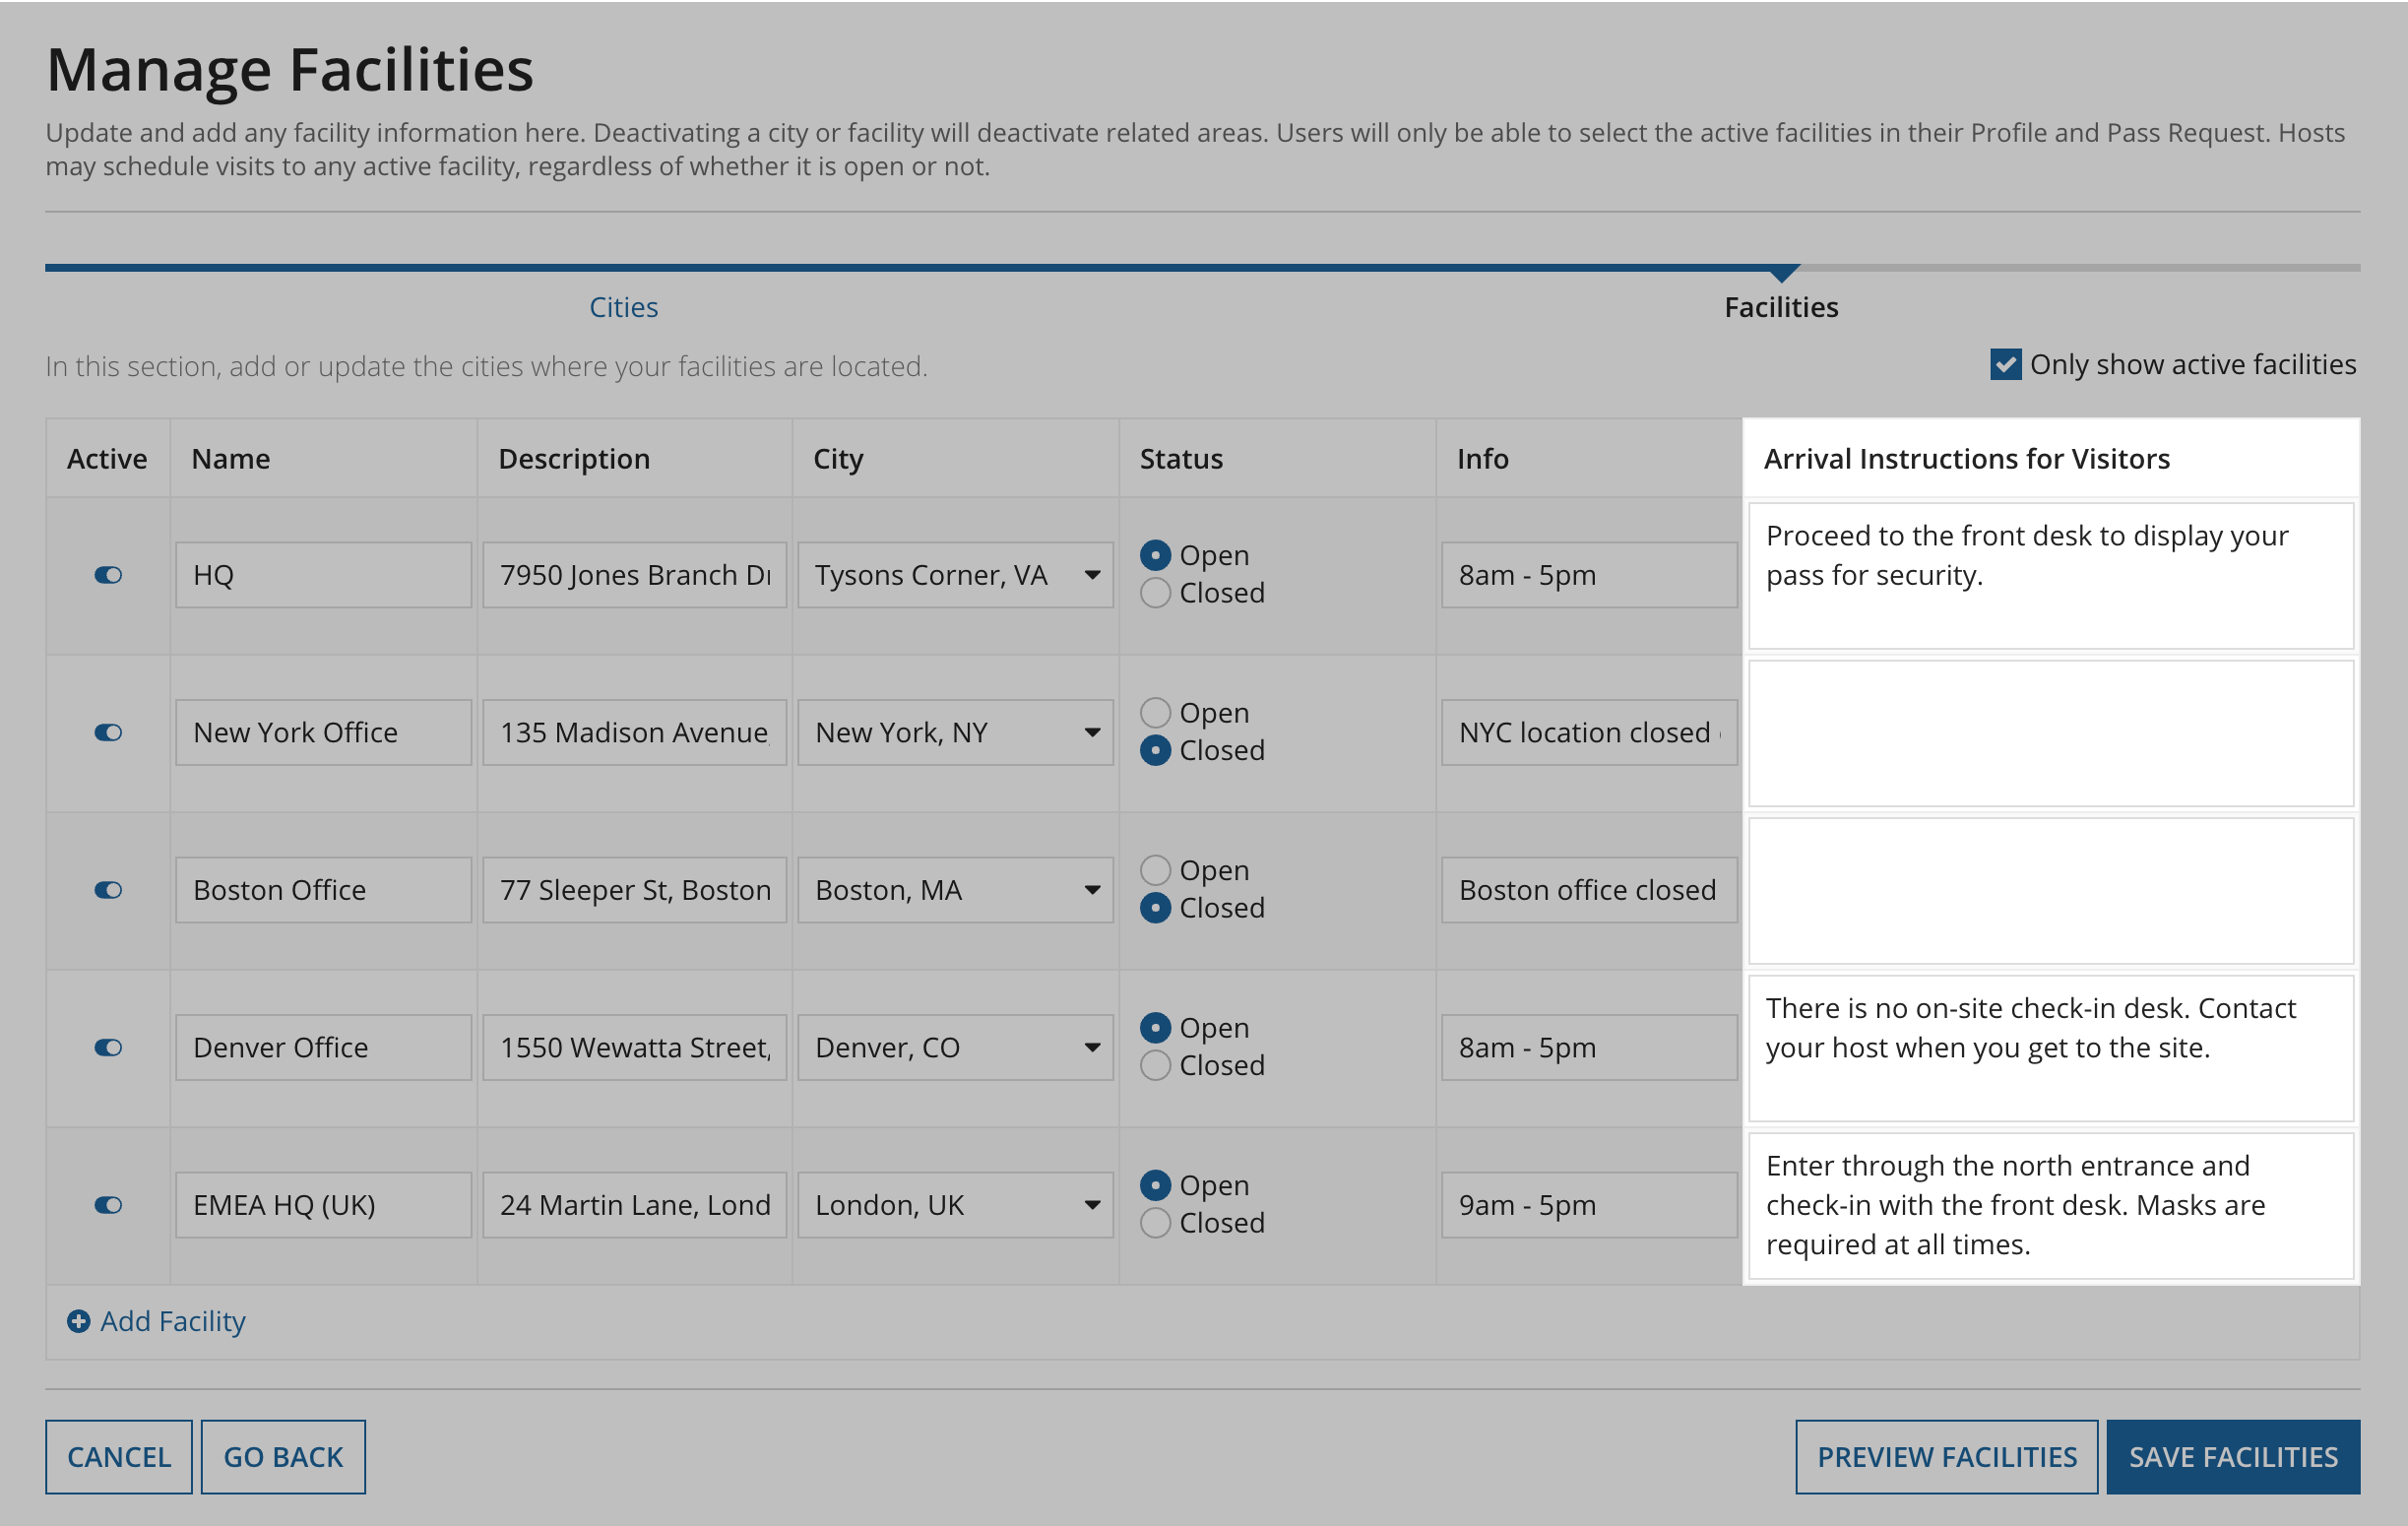2408x1526 pixels.
Task: Click empty arrival instructions for New York Office
Action: 2051,732
